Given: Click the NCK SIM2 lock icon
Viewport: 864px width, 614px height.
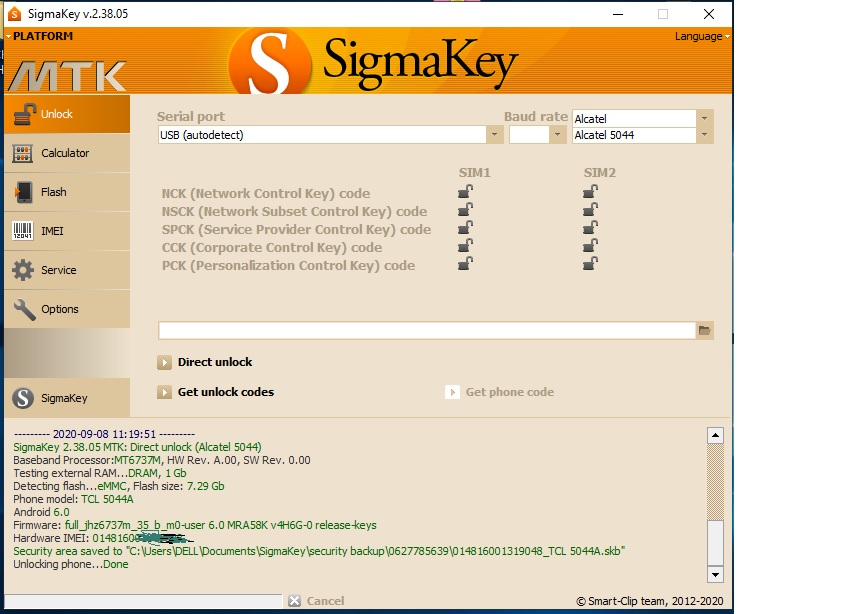Looking at the screenshot, I should (x=590, y=192).
